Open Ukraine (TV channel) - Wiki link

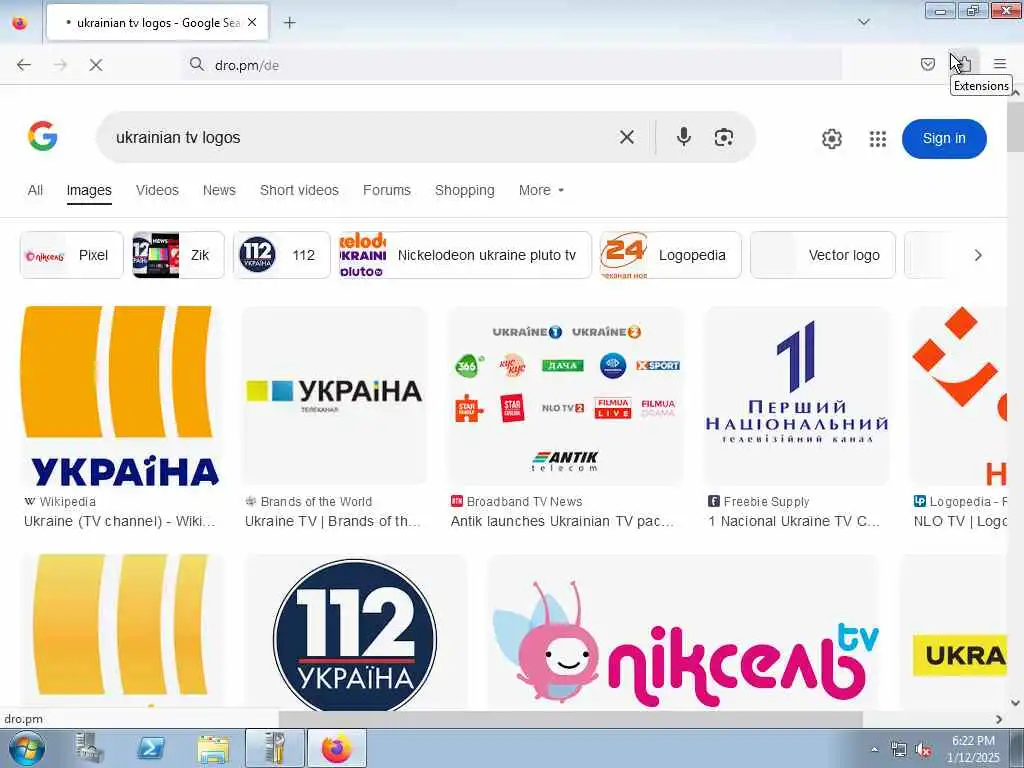[120, 521]
